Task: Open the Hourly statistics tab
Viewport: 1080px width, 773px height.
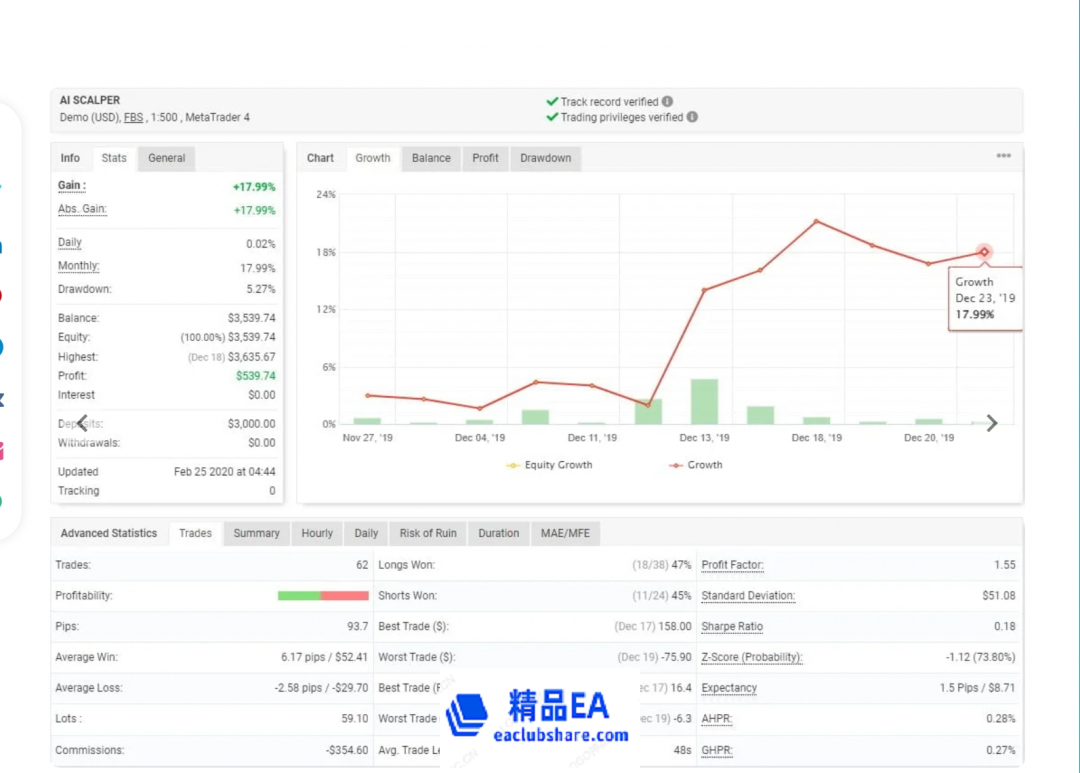Action: click(x=317, y=533)
